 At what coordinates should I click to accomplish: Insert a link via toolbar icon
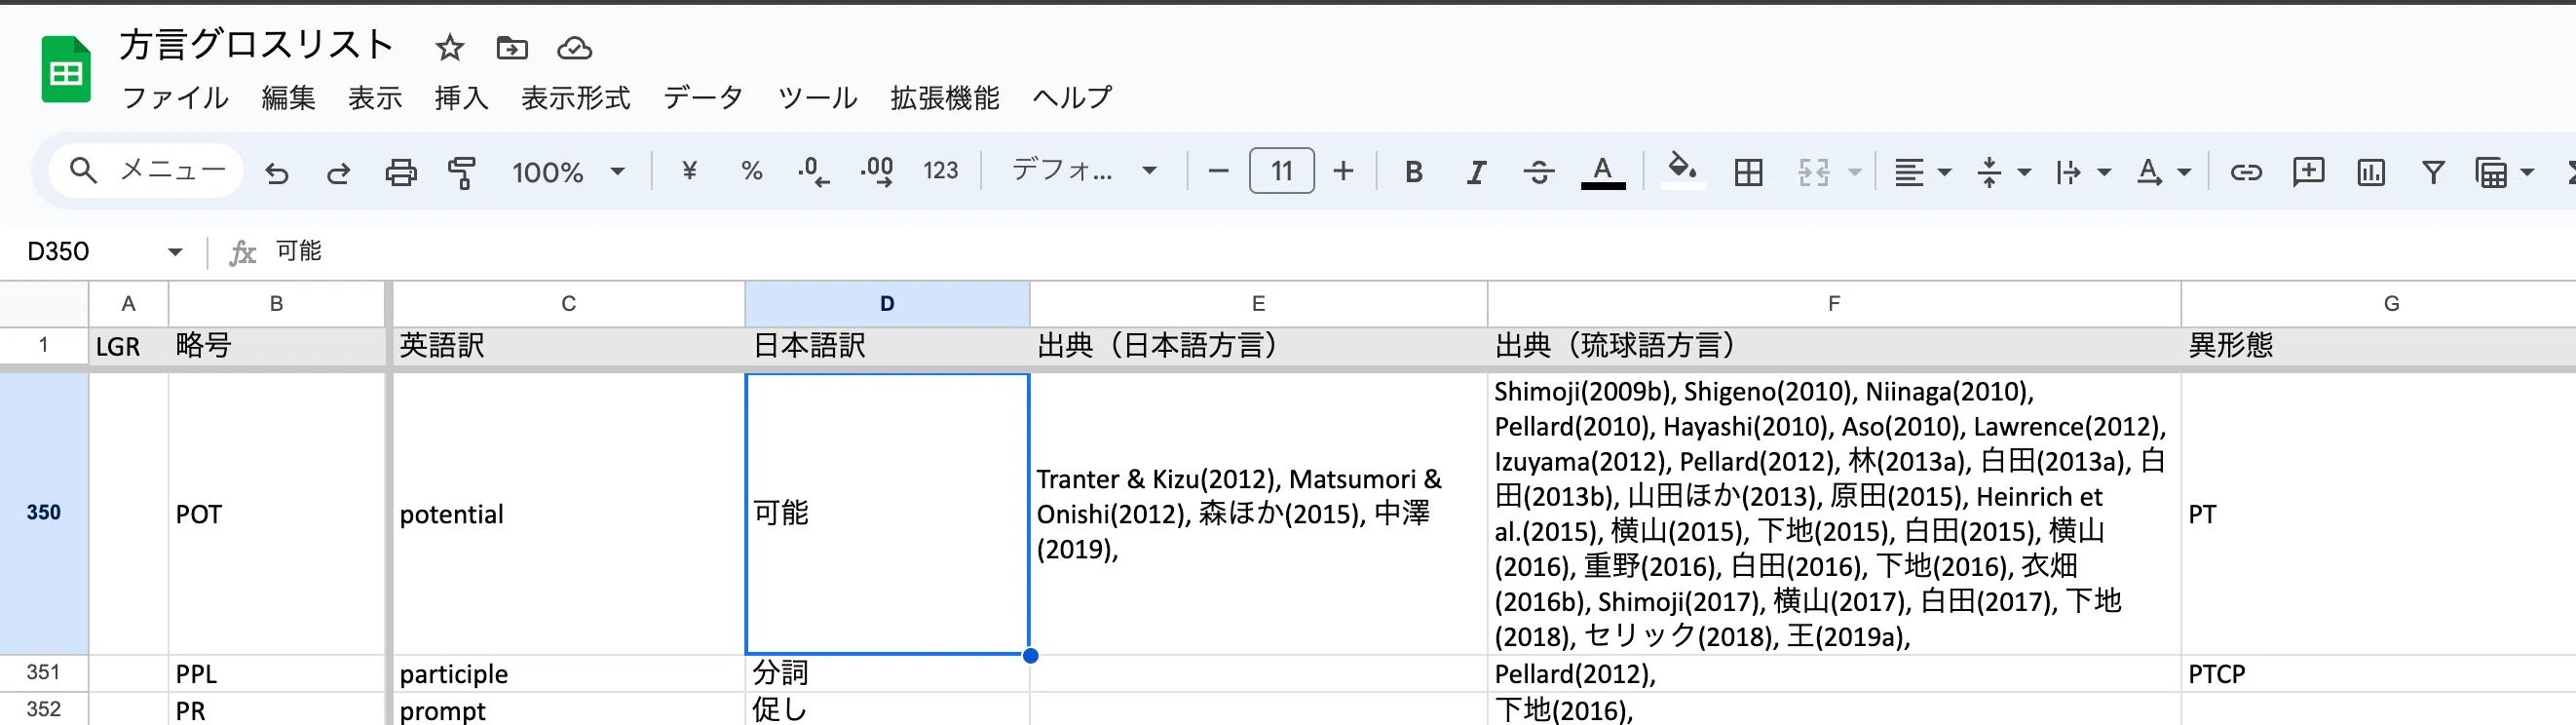click(x=2246, y=172)
